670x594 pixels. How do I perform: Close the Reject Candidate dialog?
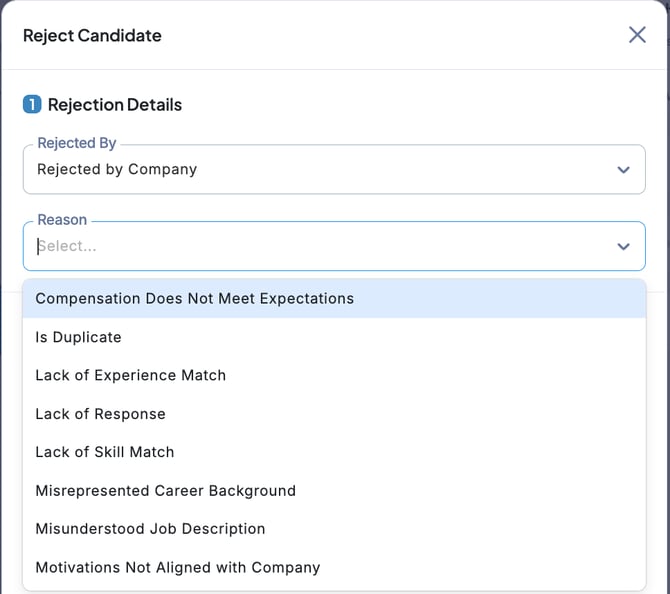coord(637,35)
